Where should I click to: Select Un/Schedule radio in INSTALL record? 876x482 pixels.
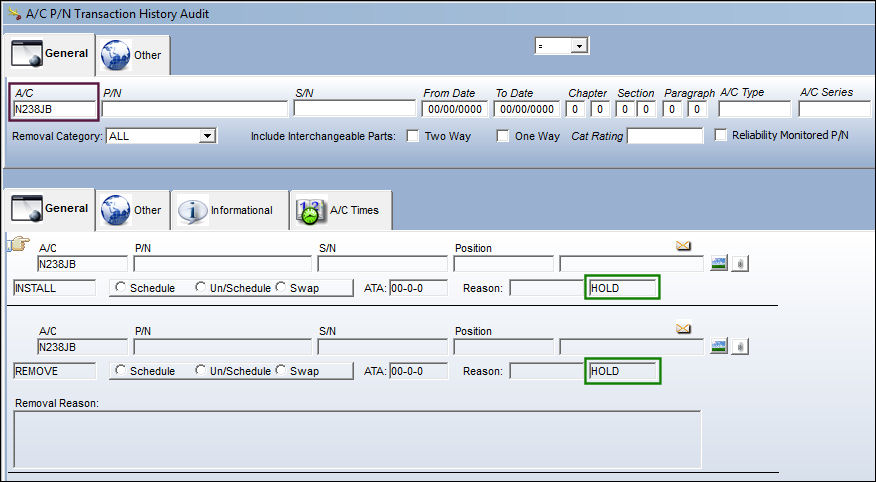[200, 287]
